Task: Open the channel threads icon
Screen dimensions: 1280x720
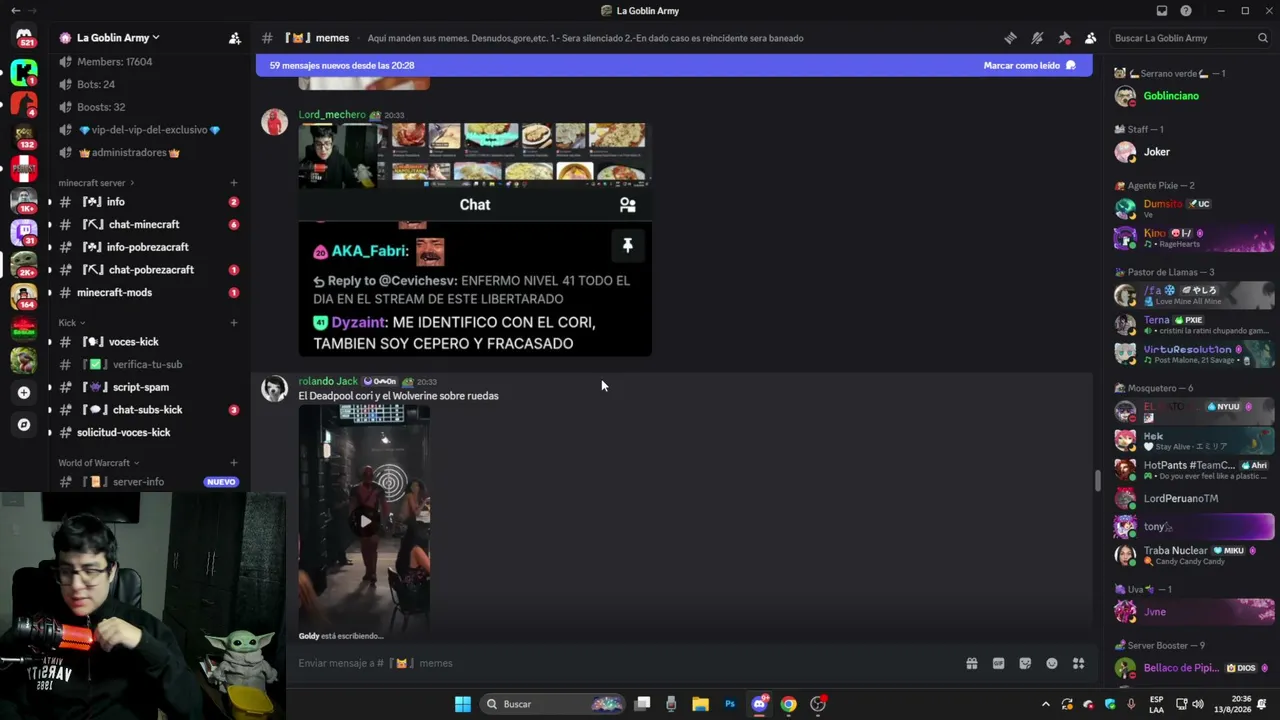Action: 1011,38
